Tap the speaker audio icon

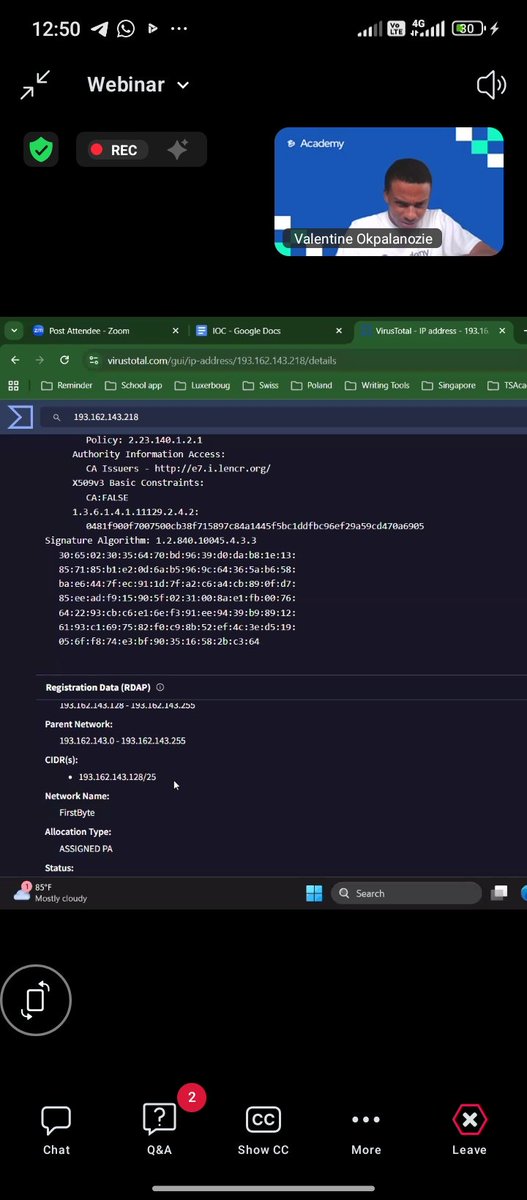pos(491,85)
